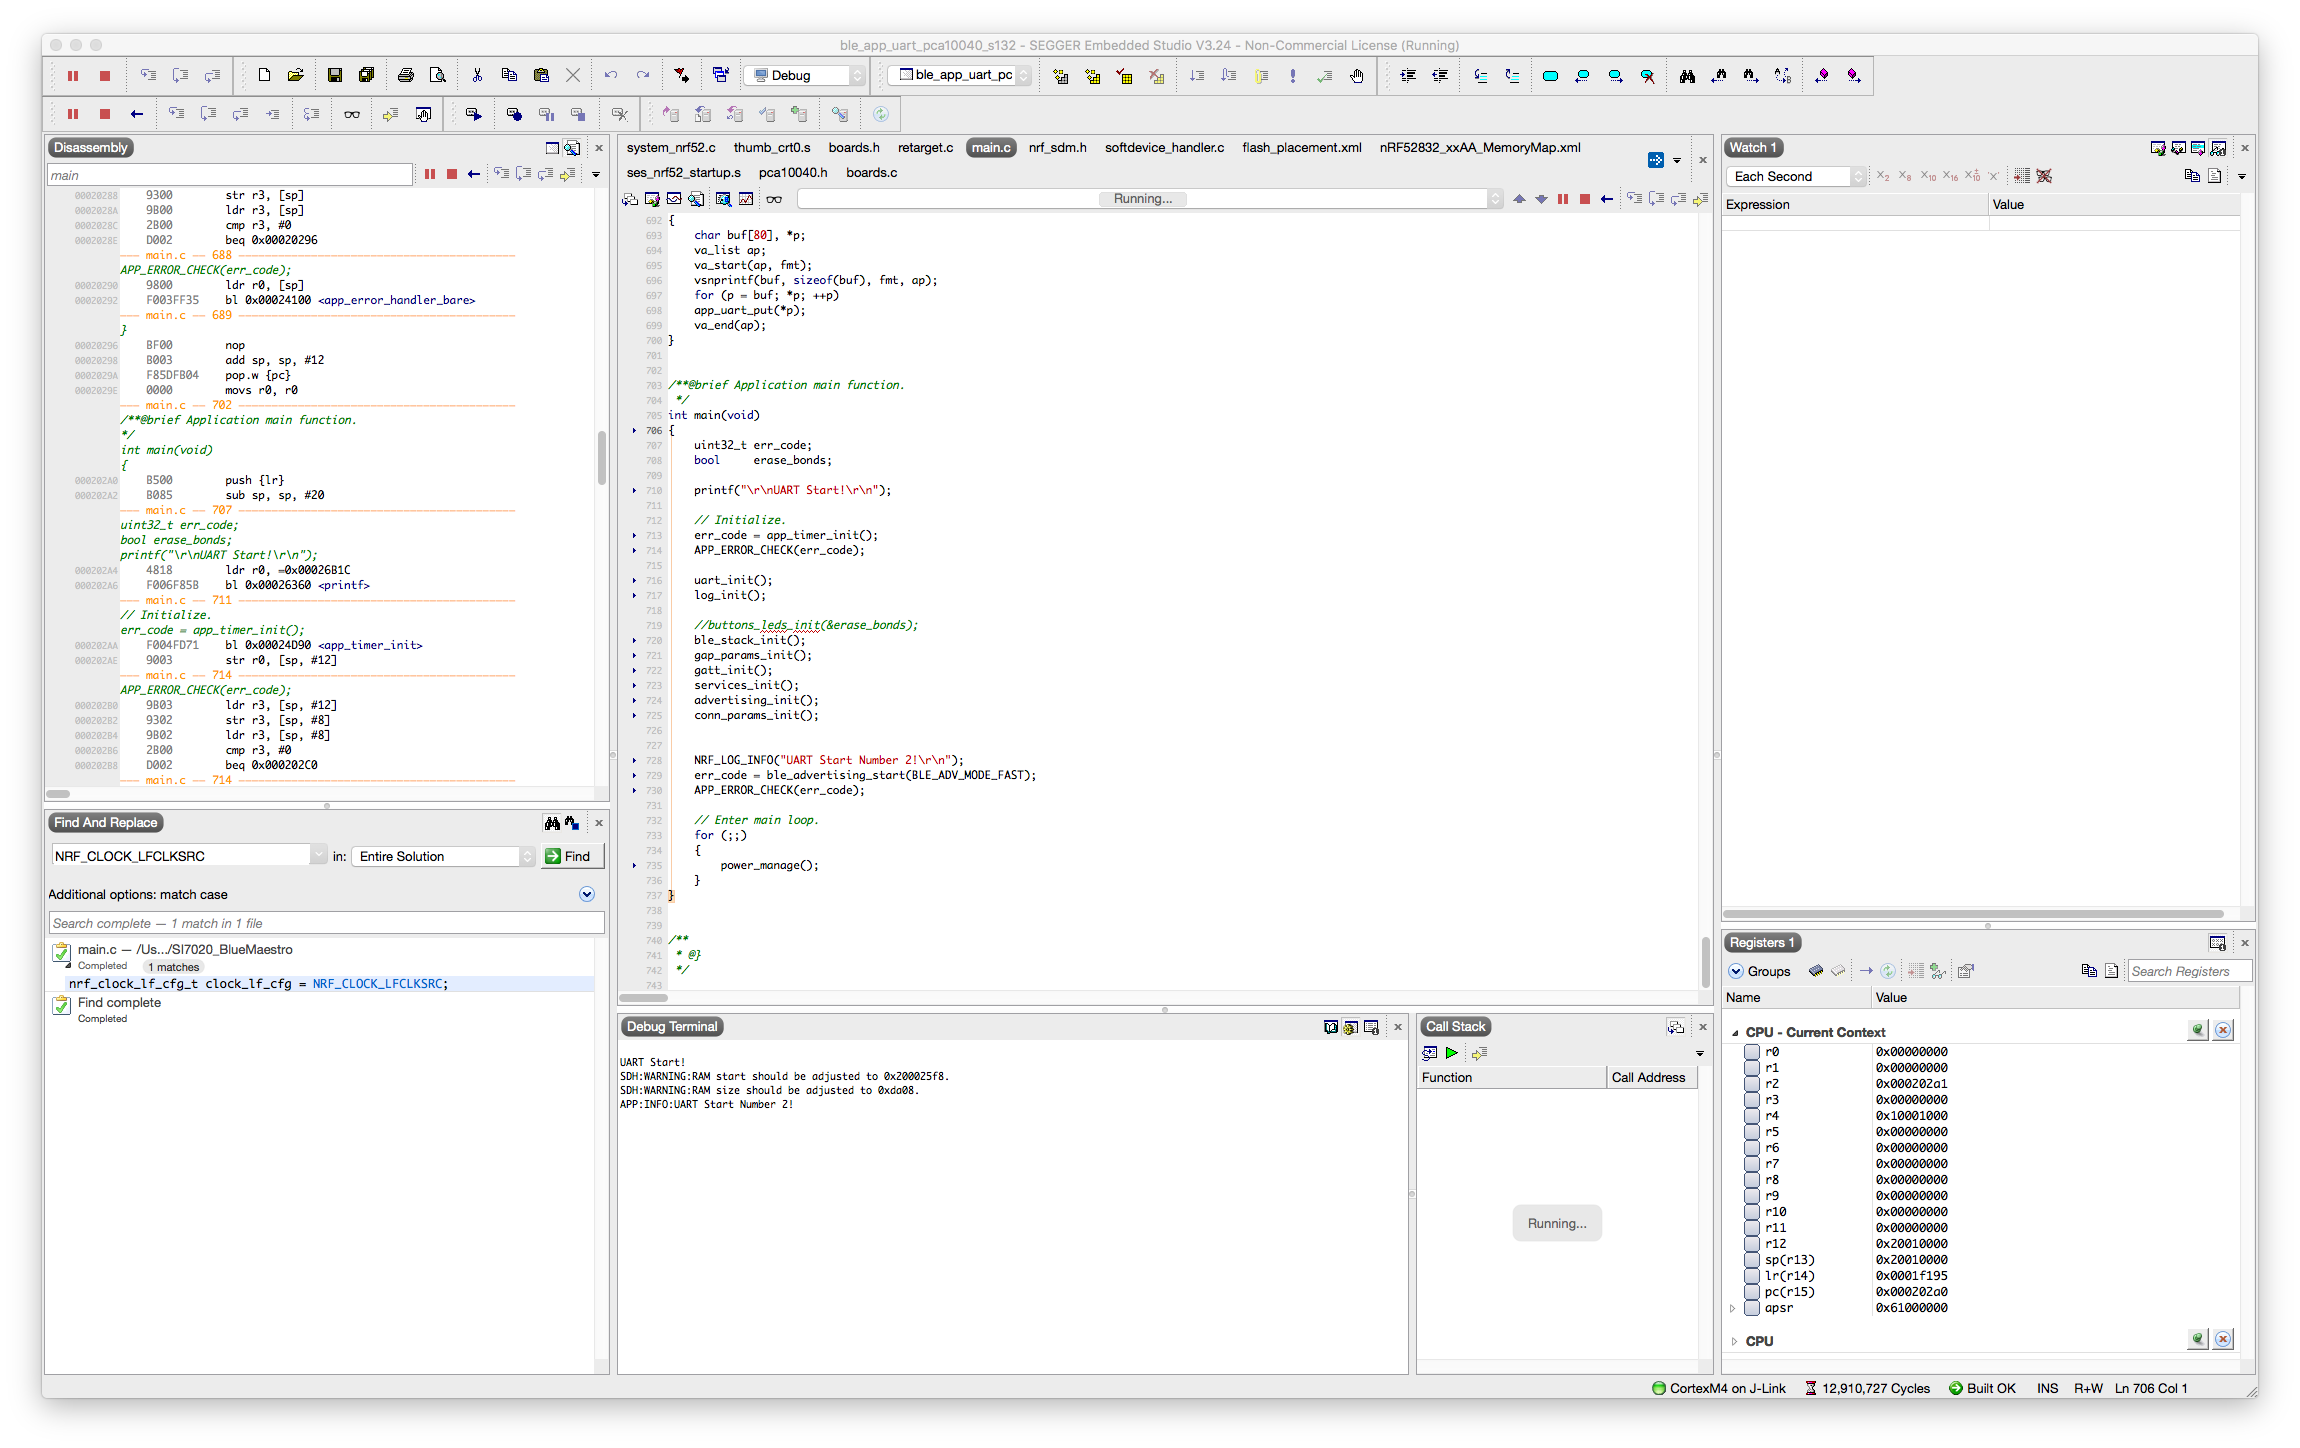Viewport: 2300px width, 1448px height.
Task: Open the Entire Solution scope dropdown
Action: [444, 857]
